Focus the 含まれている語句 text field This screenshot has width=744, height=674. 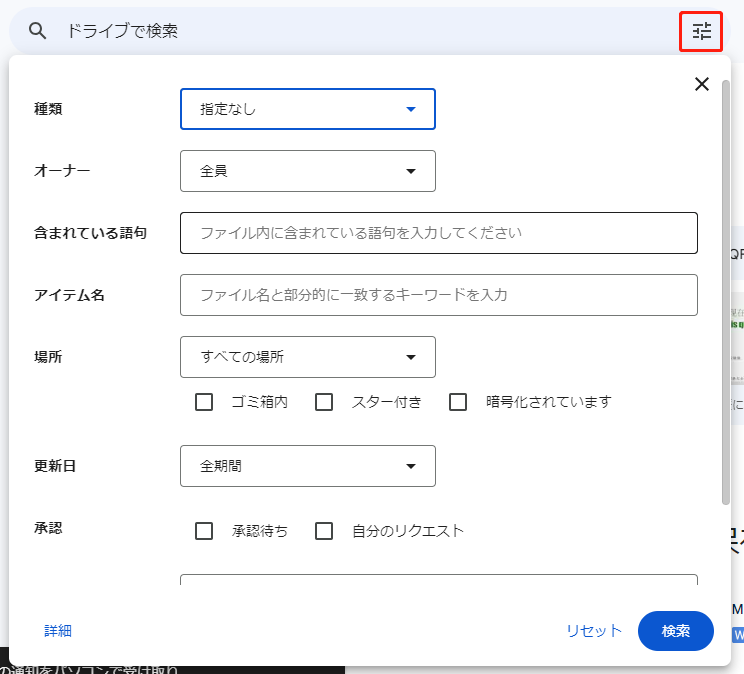tap(438, 233)
